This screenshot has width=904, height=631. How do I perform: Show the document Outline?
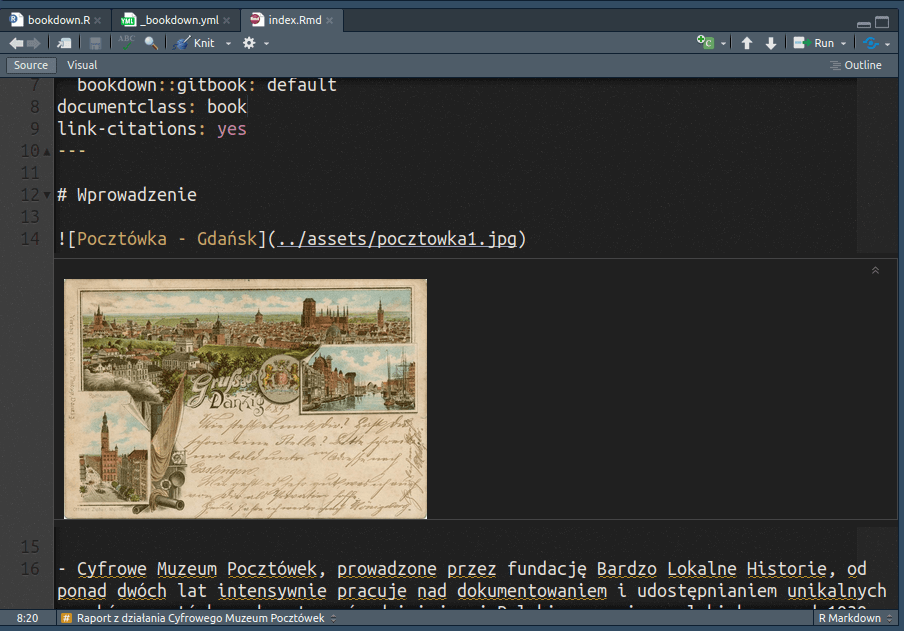point(856,65)
